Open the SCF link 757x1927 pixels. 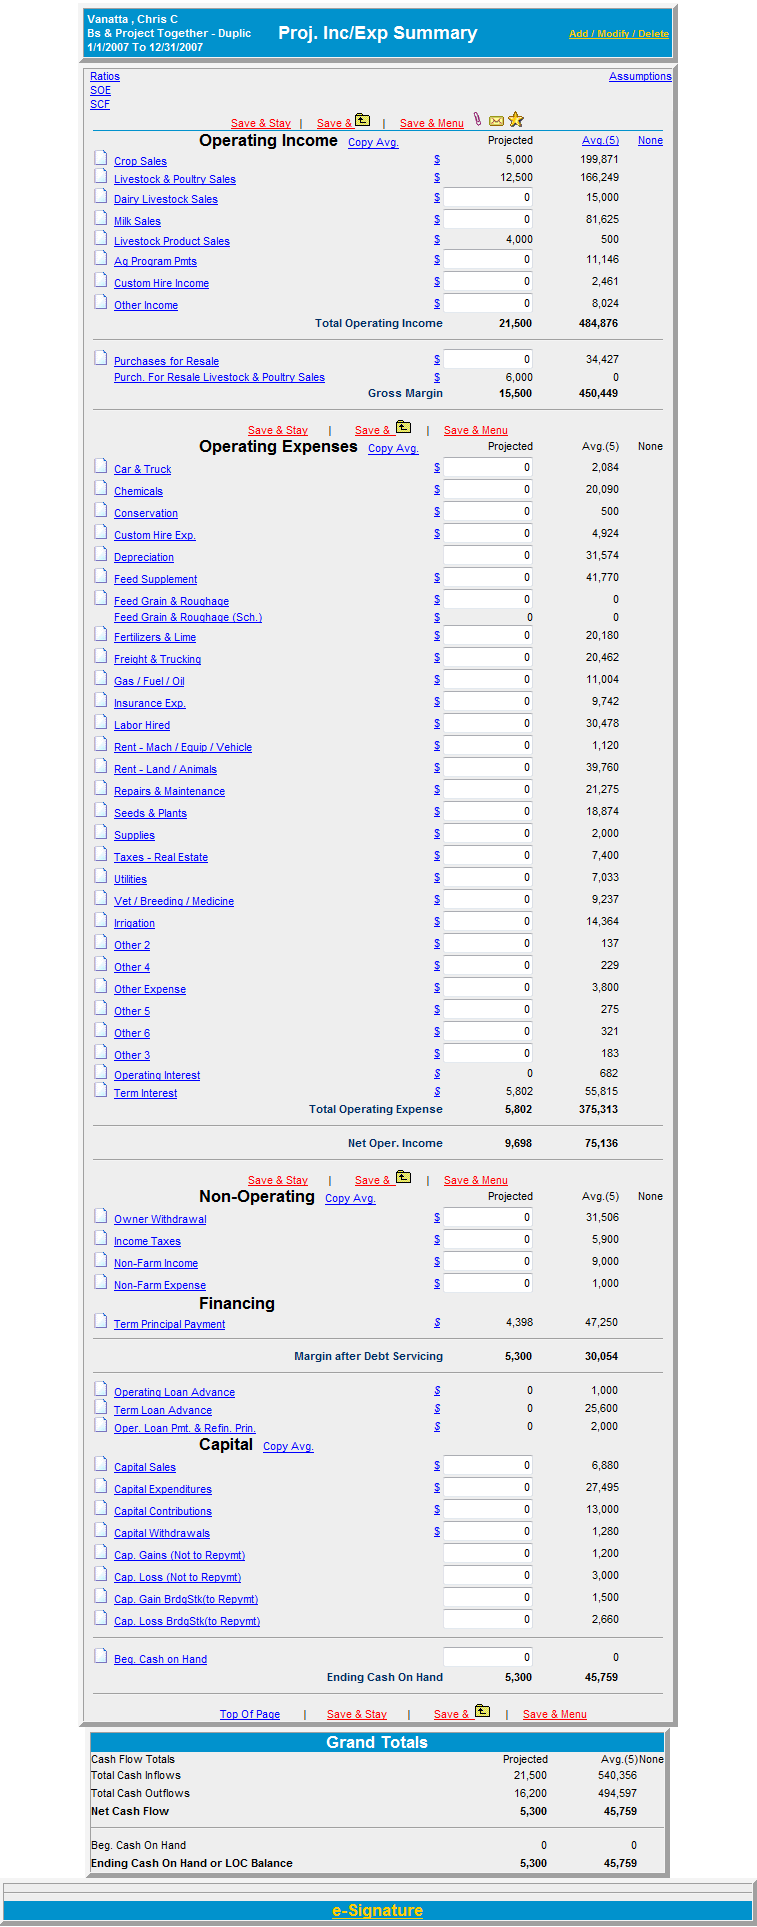click(x=100, y=104)
